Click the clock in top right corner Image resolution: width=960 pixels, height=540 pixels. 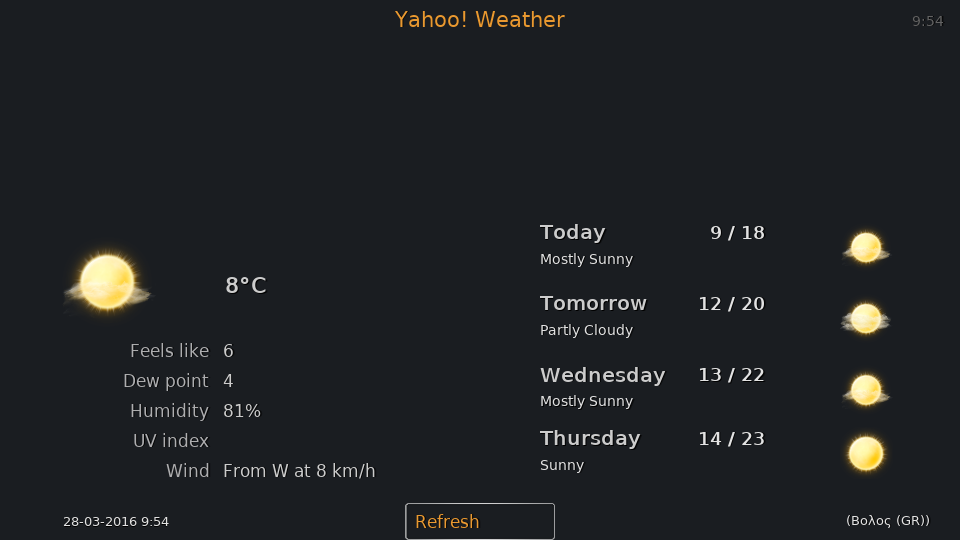[x=928, y=21]
